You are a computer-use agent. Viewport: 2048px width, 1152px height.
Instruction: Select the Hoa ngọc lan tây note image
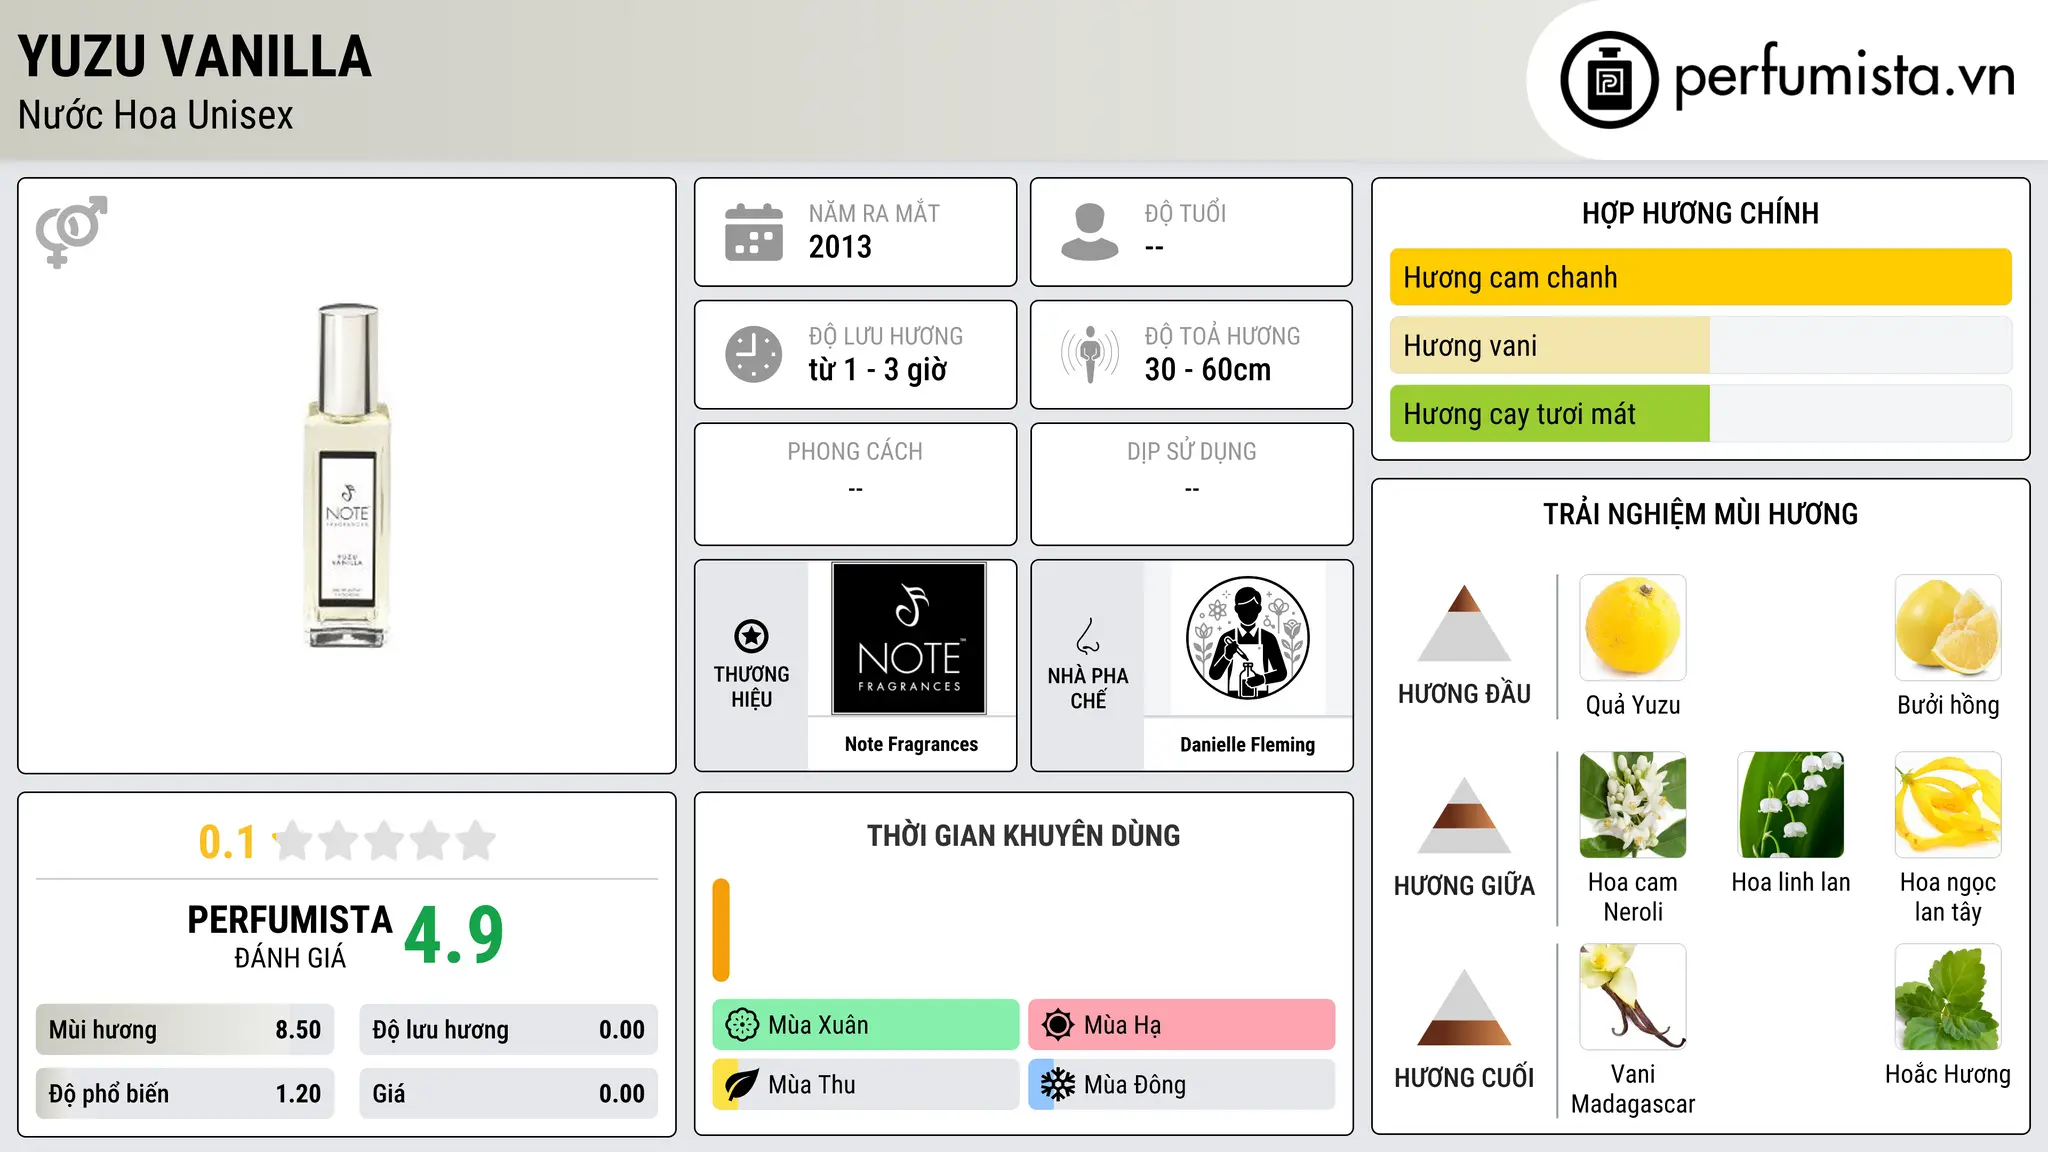tap(1948, 805)
